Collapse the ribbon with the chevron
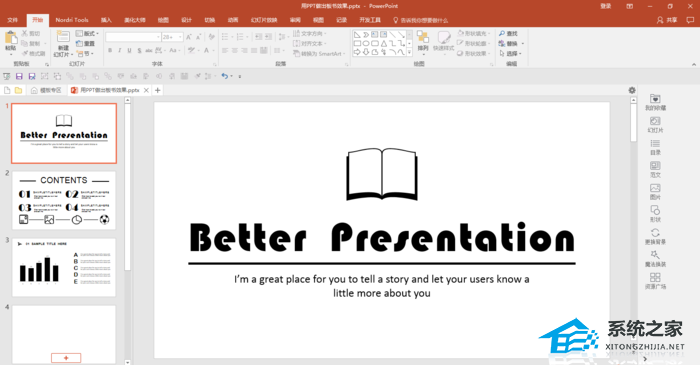Screen dimensions: 700x365 click(694, 65)
